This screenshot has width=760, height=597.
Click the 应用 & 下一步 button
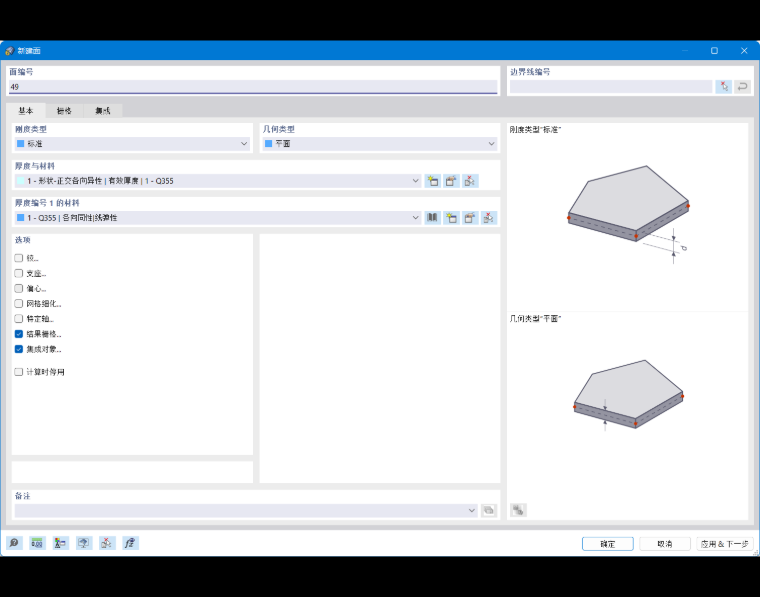(x=725, y=544)
